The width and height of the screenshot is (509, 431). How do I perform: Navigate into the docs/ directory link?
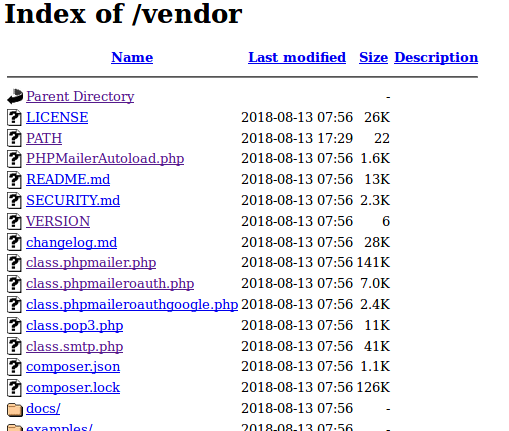click(43, 409)
